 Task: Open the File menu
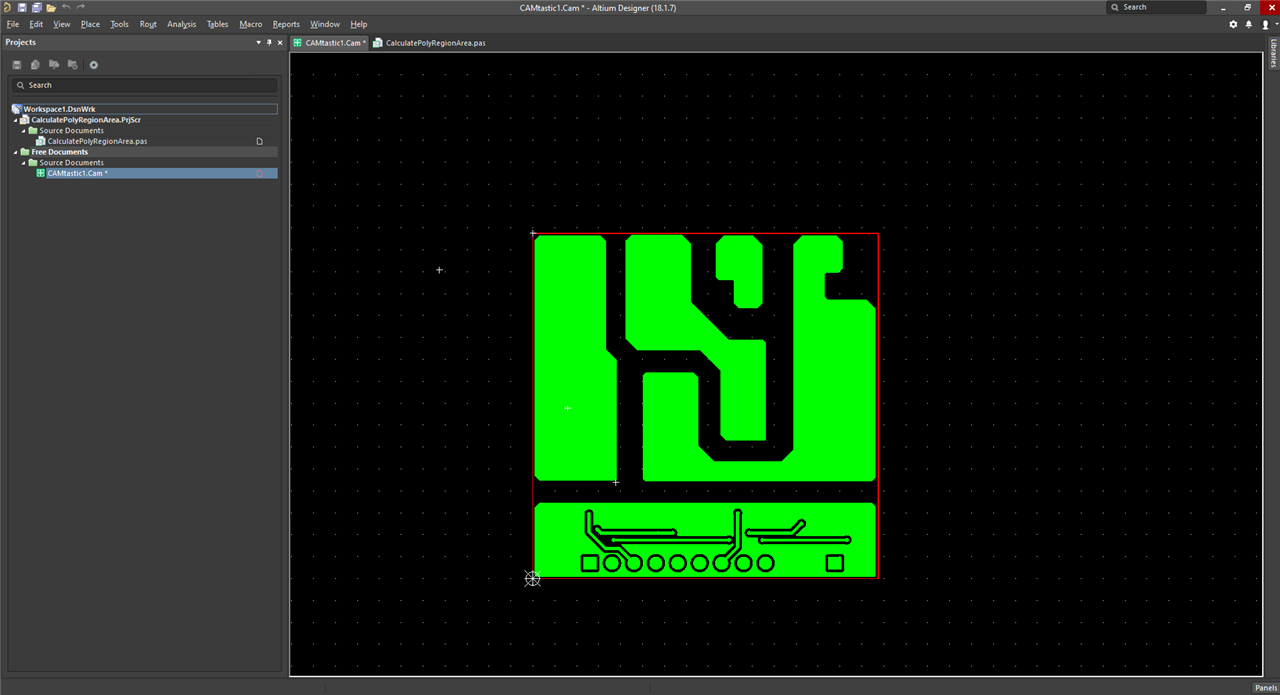[13, 24]
